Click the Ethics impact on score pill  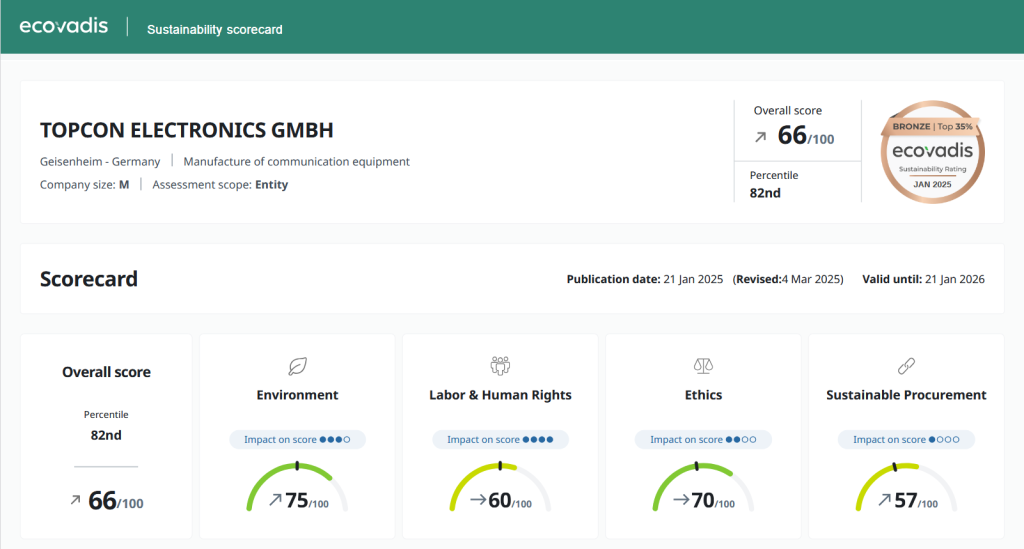(x=703, y=439)
